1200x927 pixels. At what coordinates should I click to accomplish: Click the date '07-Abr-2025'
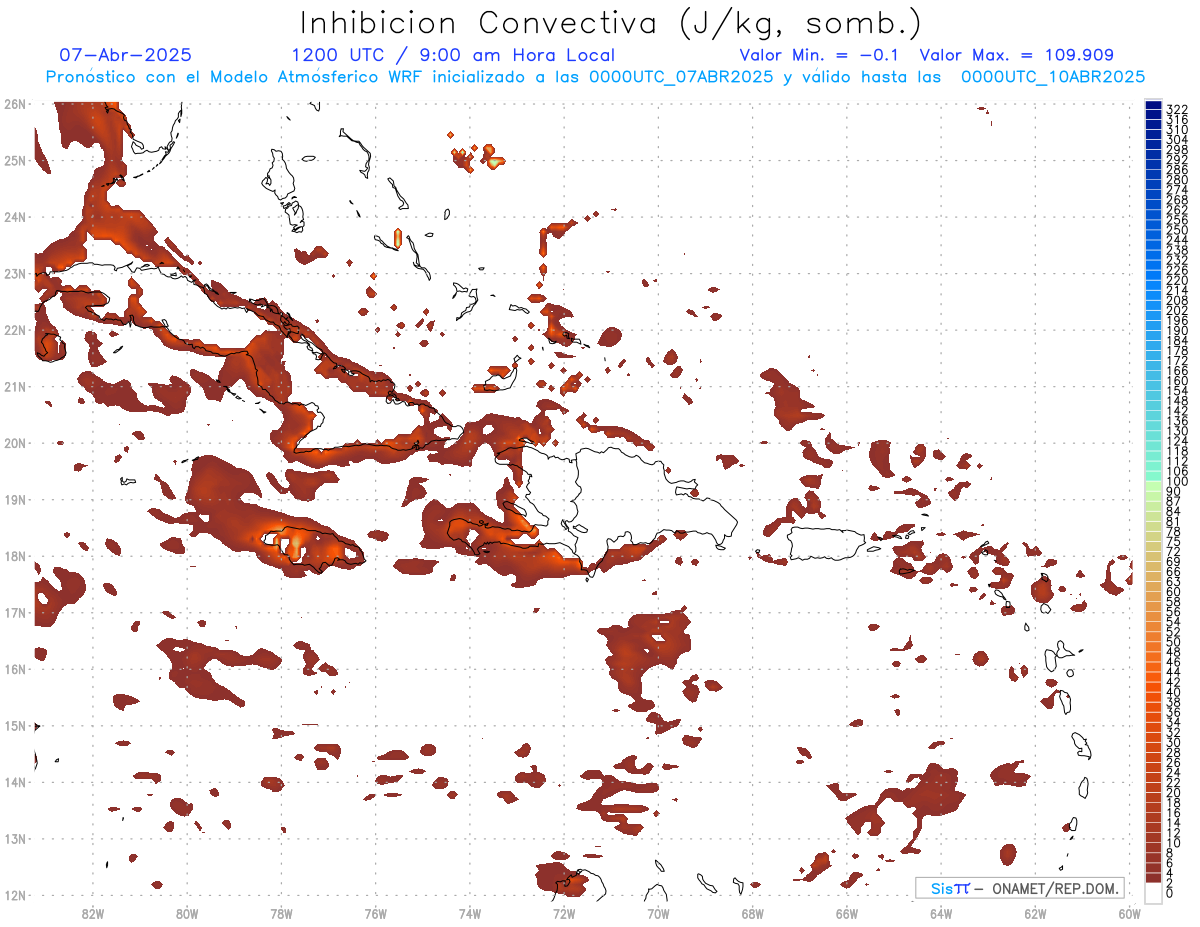coord(125,55)
